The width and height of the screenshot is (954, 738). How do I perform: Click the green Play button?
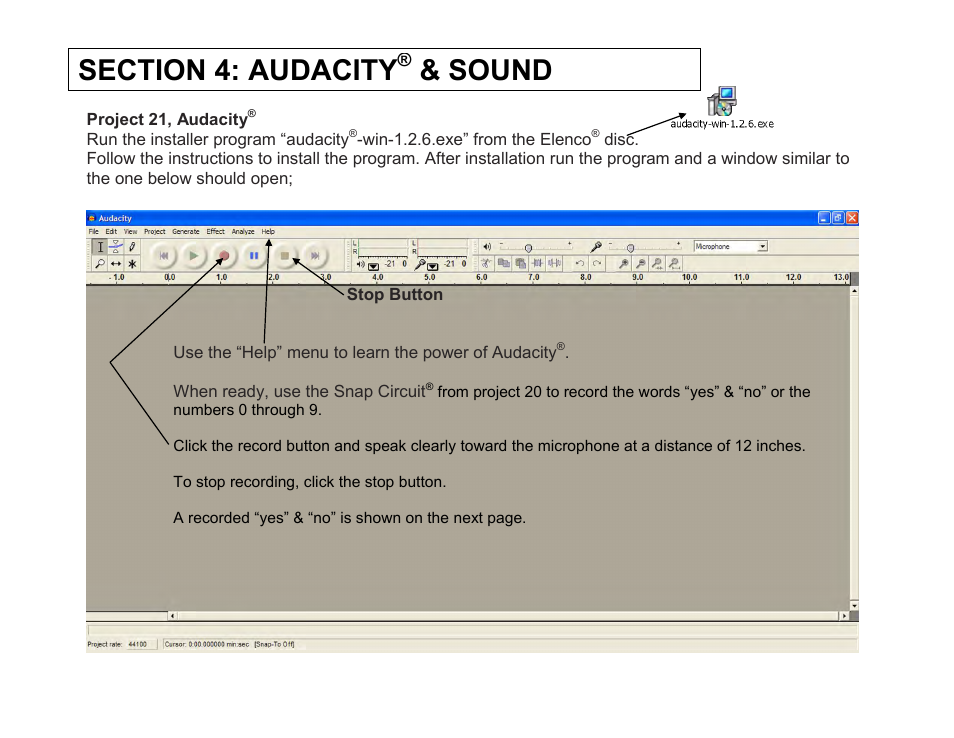click(x=193, y=256)
